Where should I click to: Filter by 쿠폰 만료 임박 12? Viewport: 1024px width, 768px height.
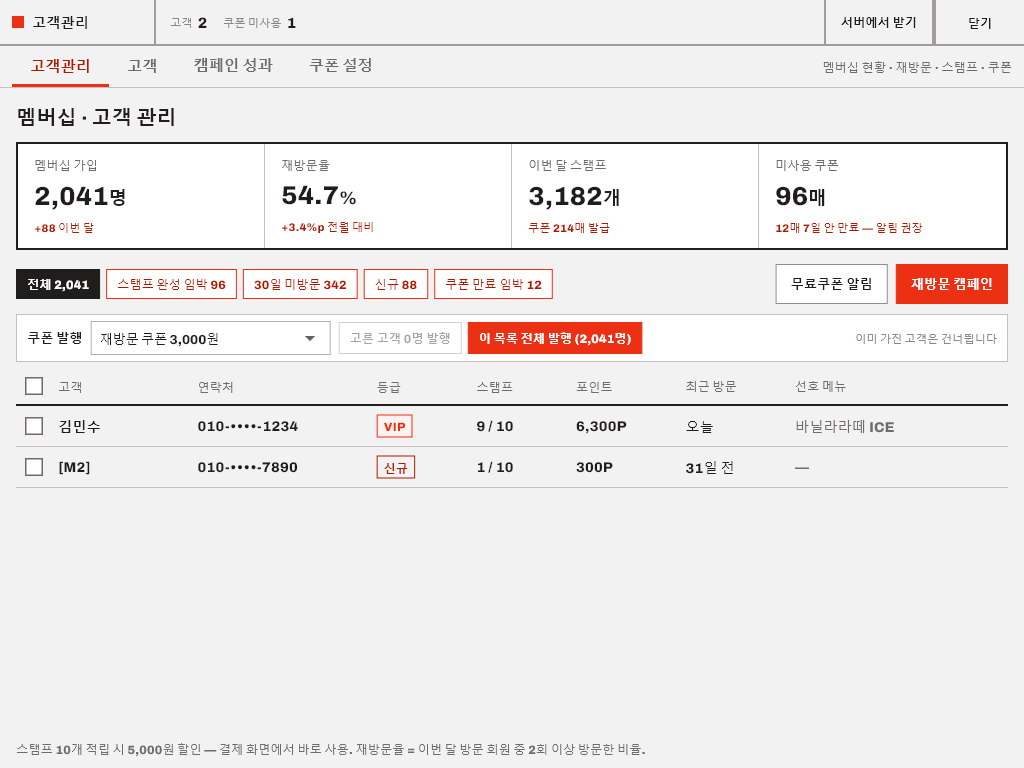(x=493, y=284)
